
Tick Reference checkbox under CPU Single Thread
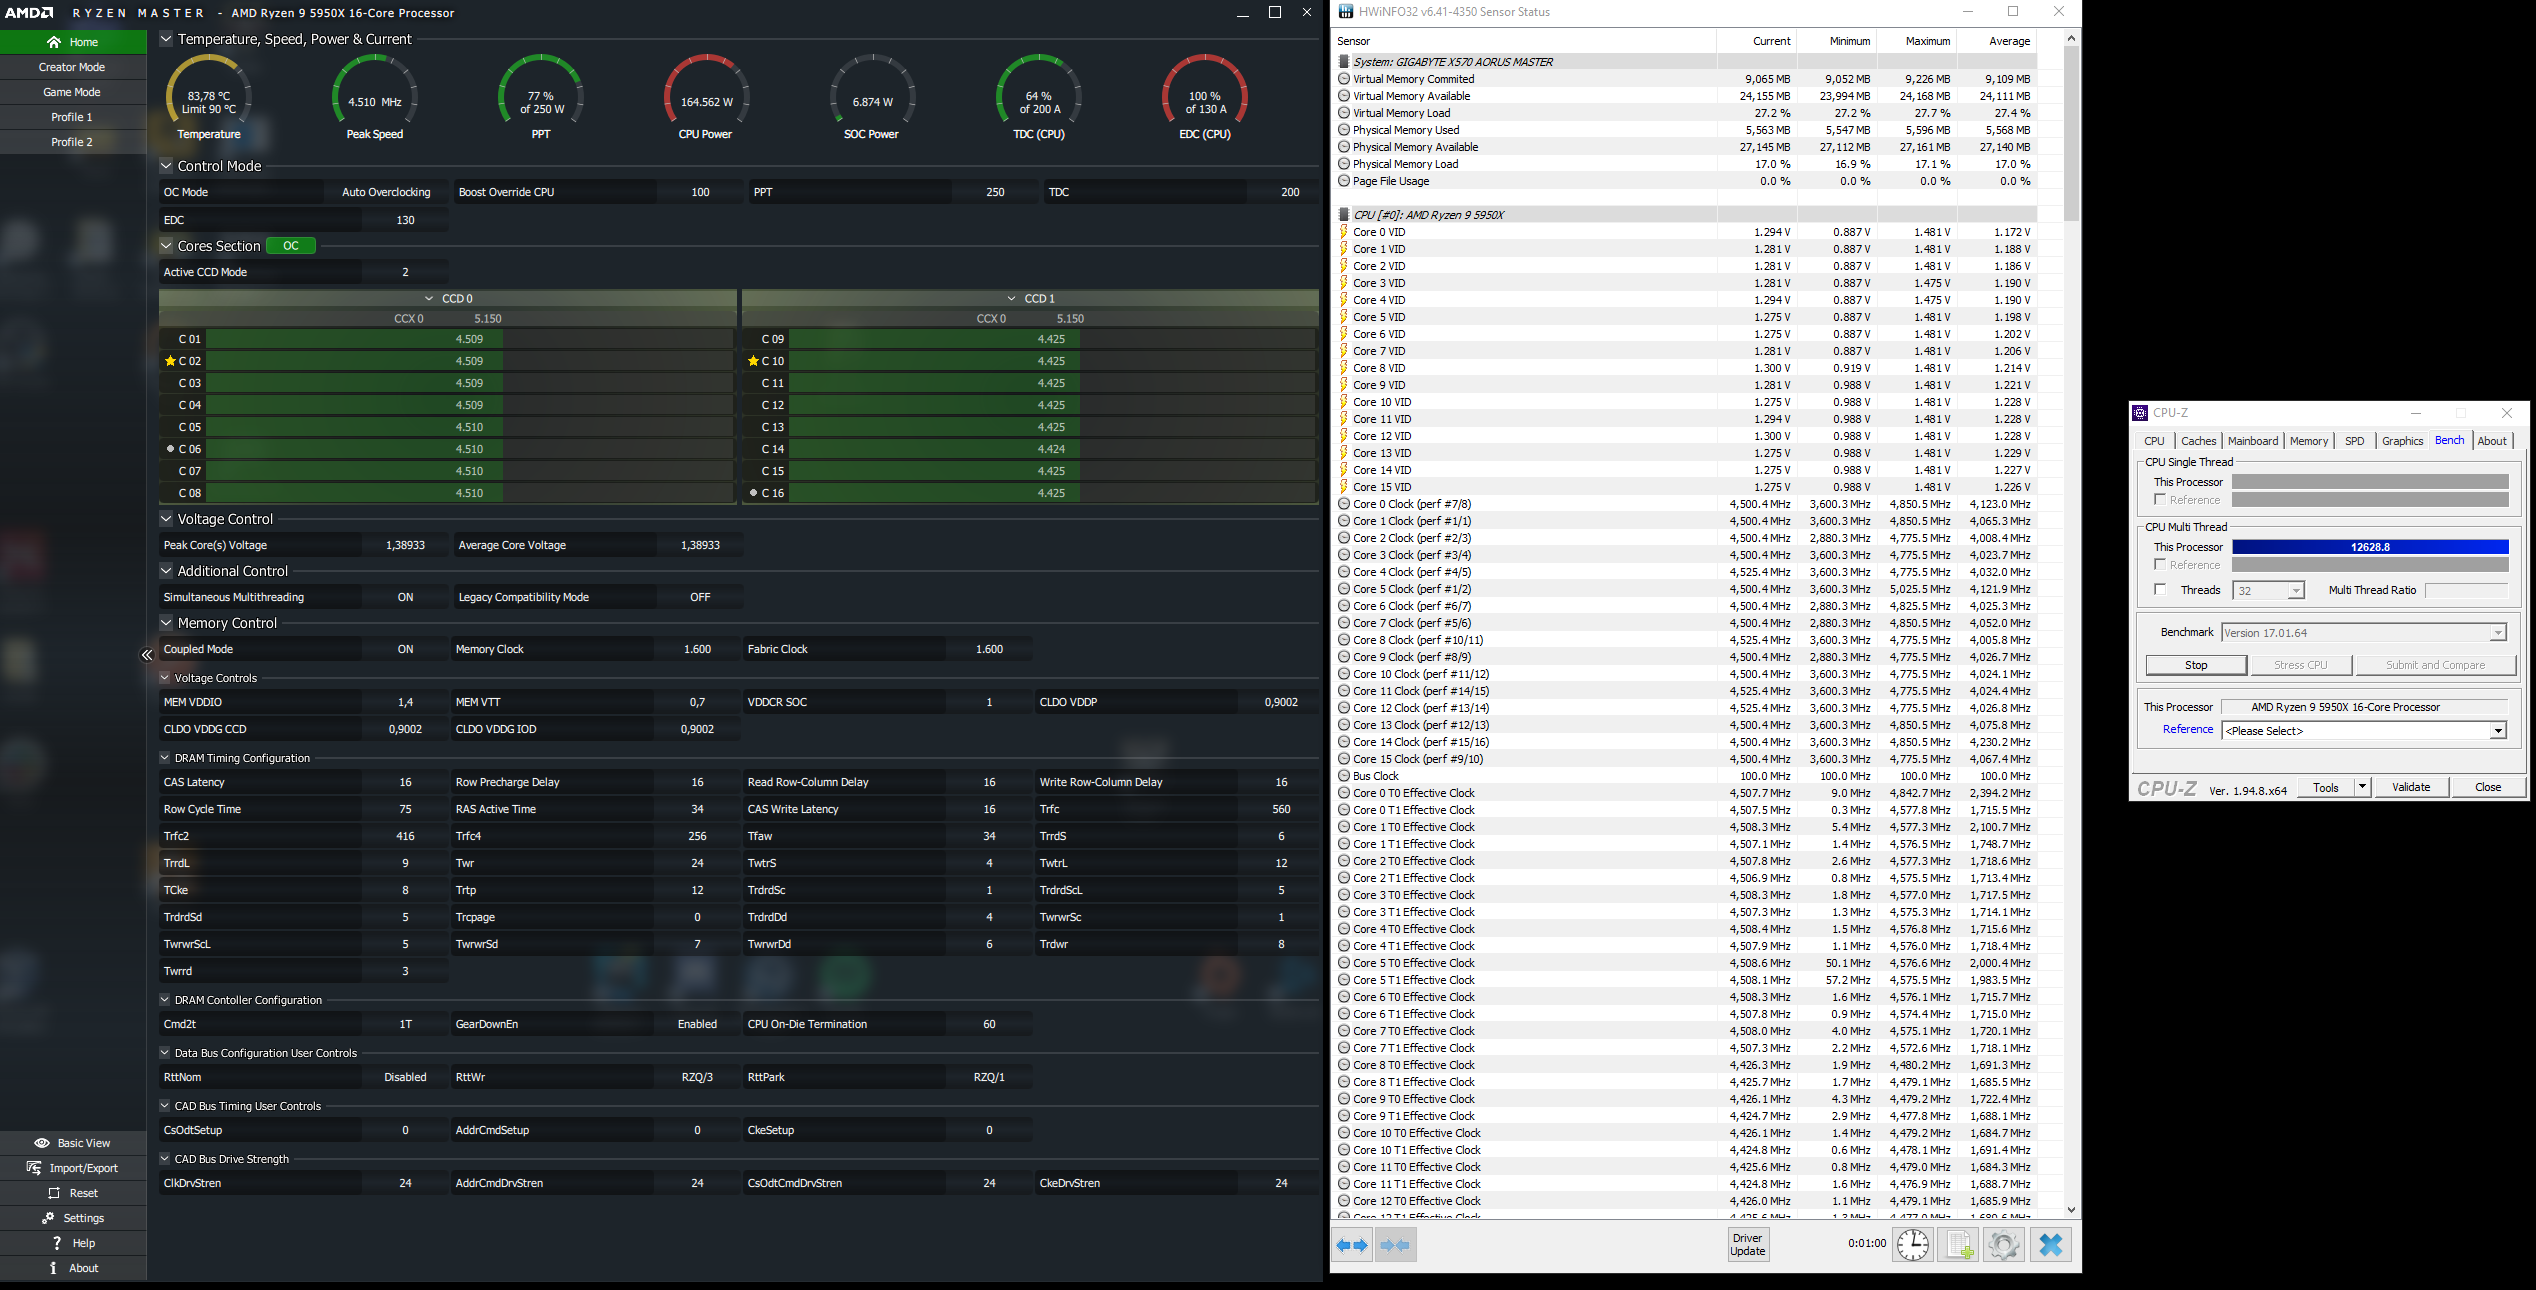[x=2160, y=499]
